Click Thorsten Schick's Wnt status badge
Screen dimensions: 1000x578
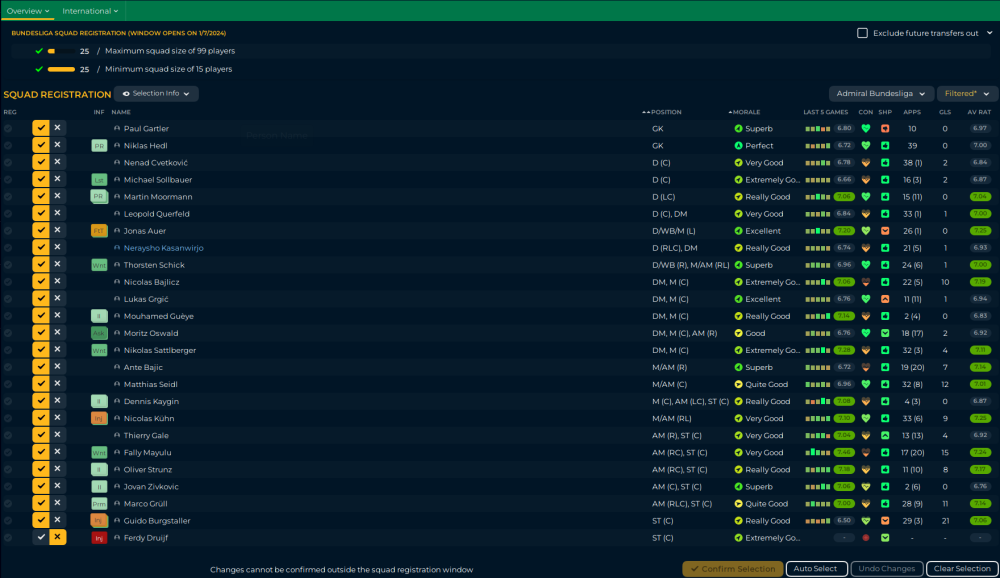click(x=99, y=265)
